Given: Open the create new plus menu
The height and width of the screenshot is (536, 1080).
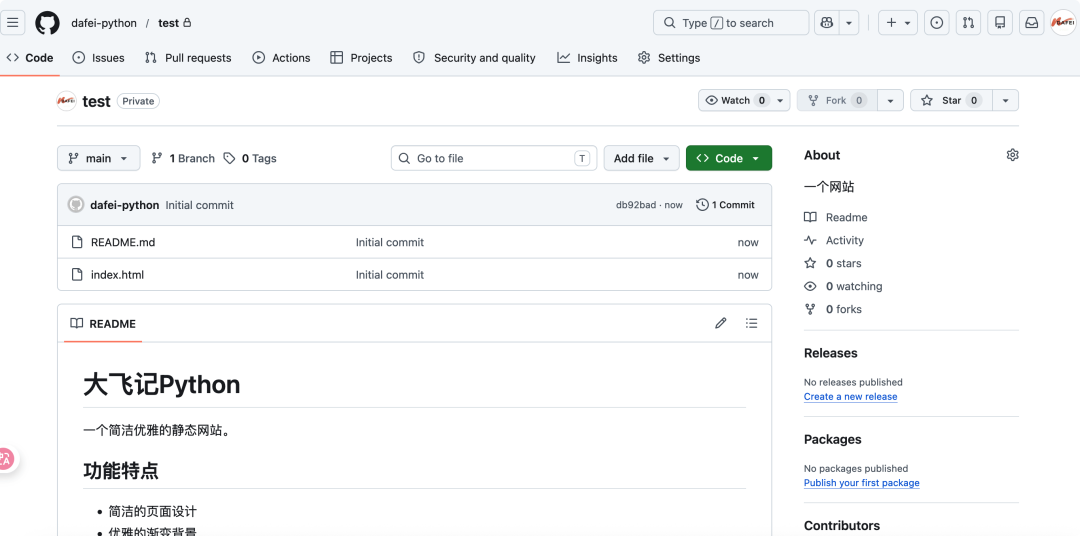Looking at the screenshot, I should click(897, 23).
